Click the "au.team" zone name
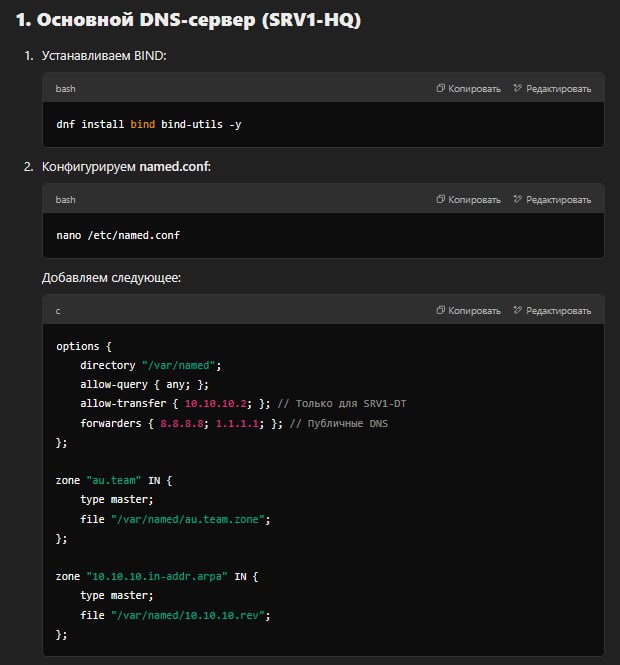This screenshot has height=665, width=620. (x=114, y=480)
